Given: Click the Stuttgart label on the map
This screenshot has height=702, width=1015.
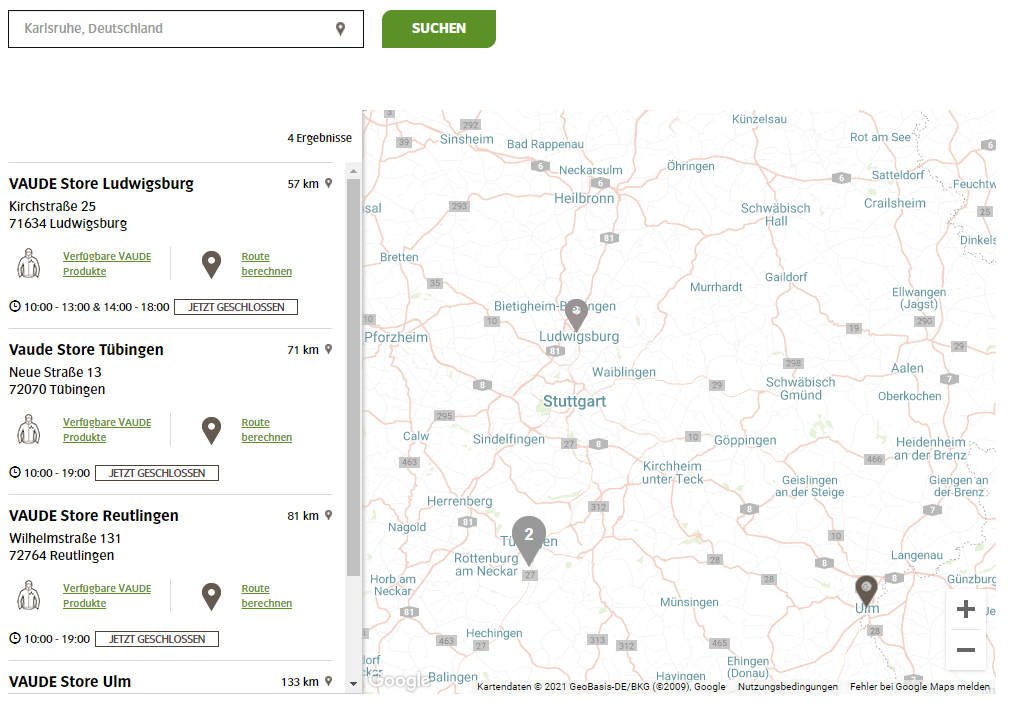Looking at the screenshot, I should click(575, 402).
